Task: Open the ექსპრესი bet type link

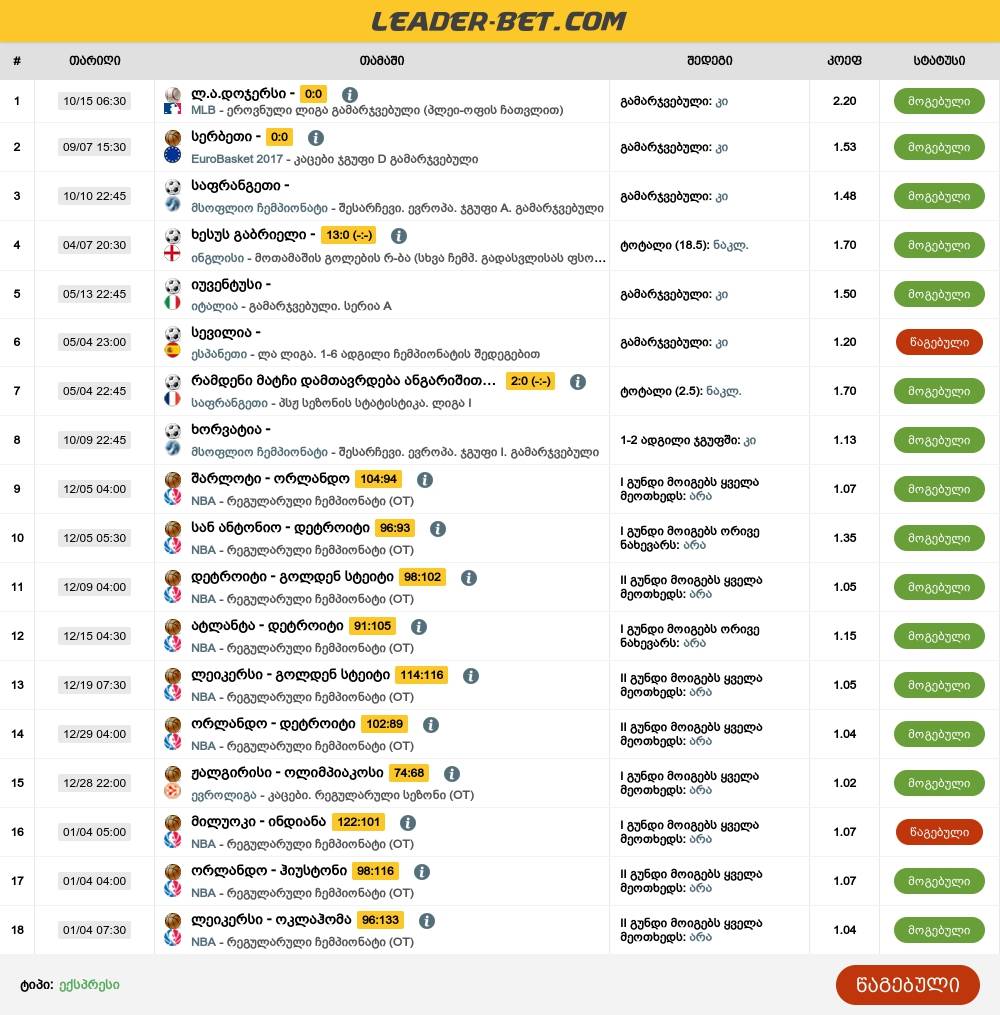Action: point(89,985)
